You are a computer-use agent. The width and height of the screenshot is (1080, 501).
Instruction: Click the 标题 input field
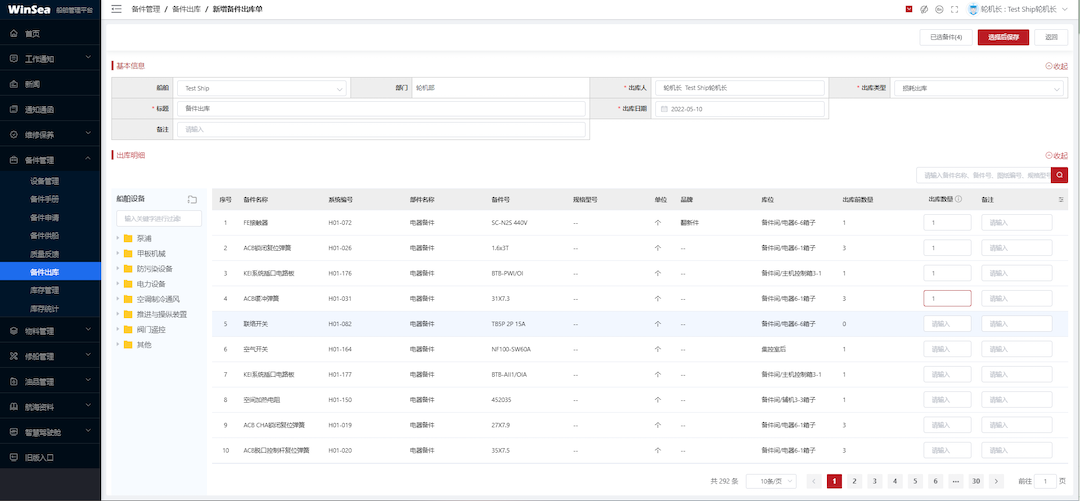pyautogui.click(x=381, y=109)
